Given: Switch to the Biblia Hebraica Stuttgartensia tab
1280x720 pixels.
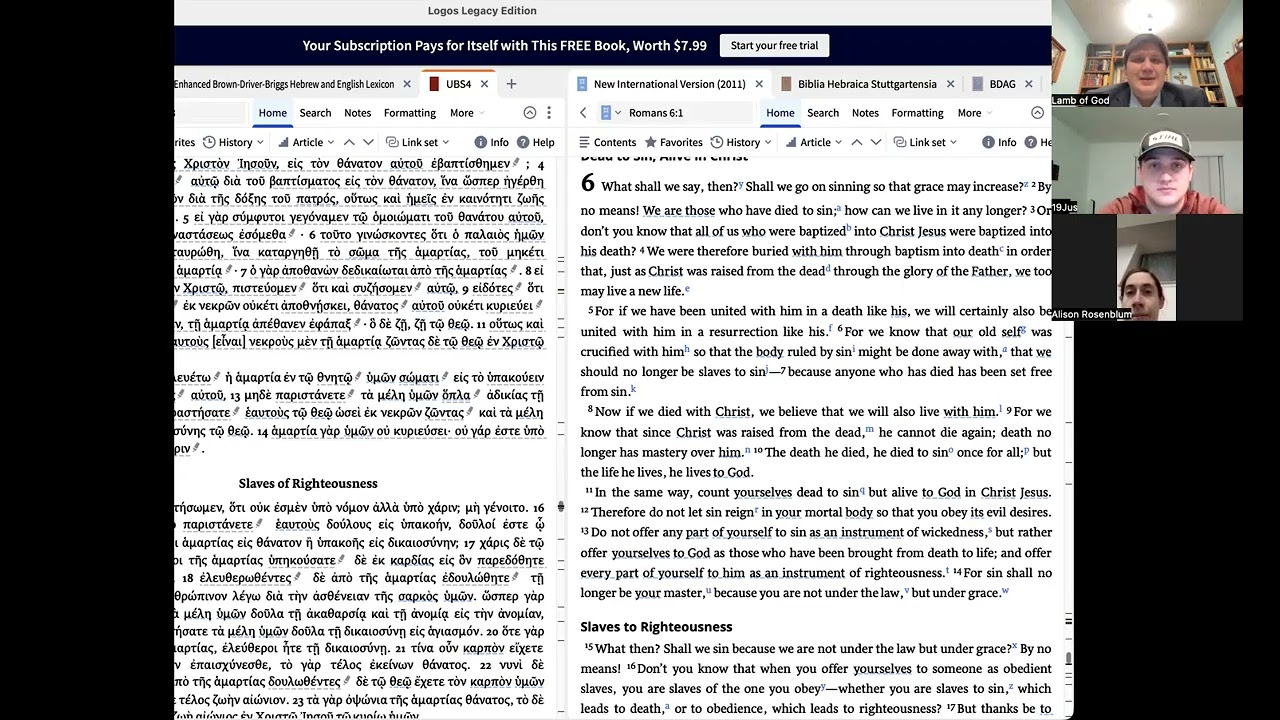Looking at the screenshot, I should coord(867,84).
